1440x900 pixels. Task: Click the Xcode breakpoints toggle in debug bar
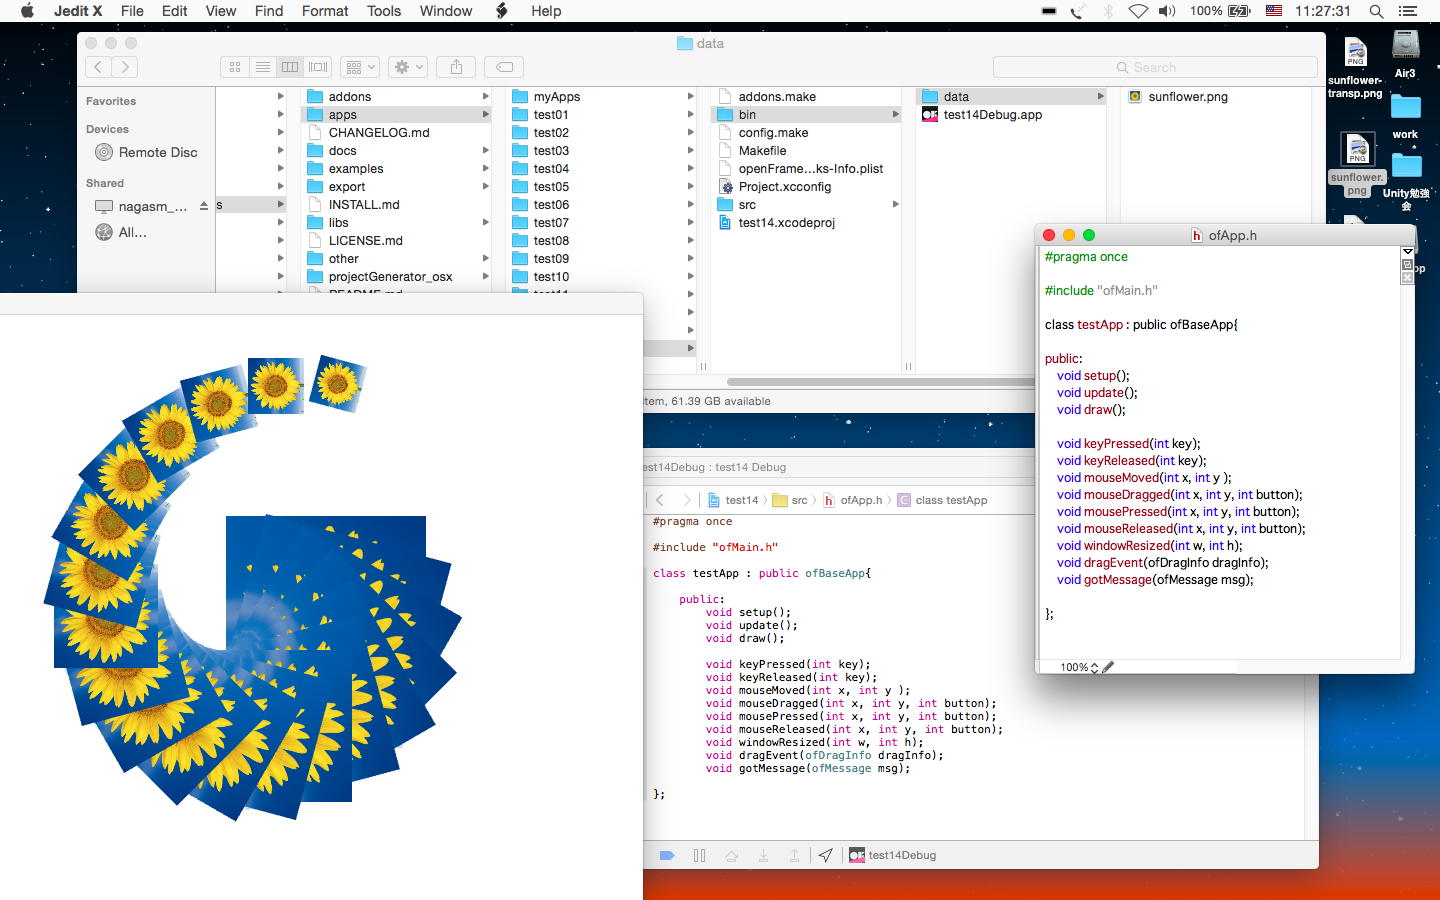667,855
